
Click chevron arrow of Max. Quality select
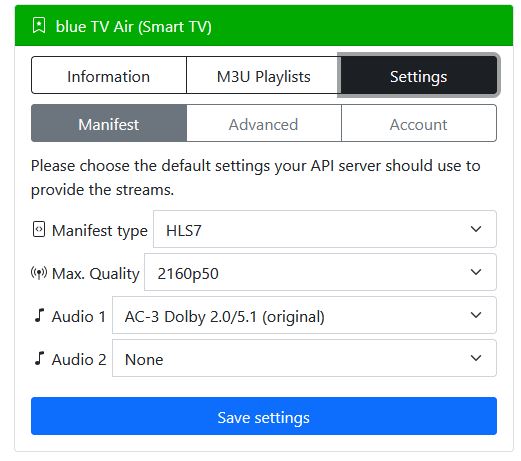pyautogui.click(x=476, y=272)
